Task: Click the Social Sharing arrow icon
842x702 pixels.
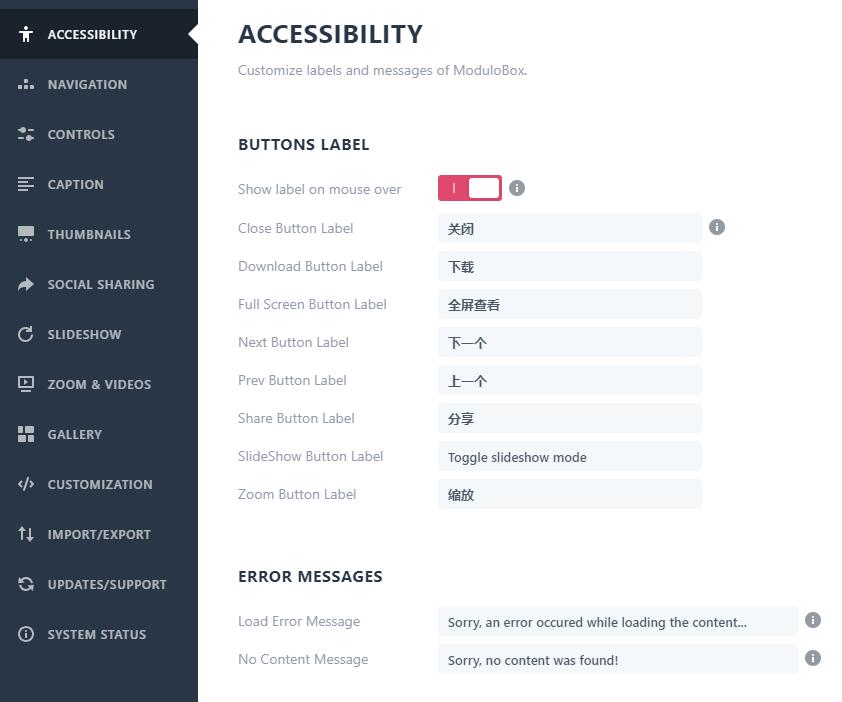Action: (26, 285)
